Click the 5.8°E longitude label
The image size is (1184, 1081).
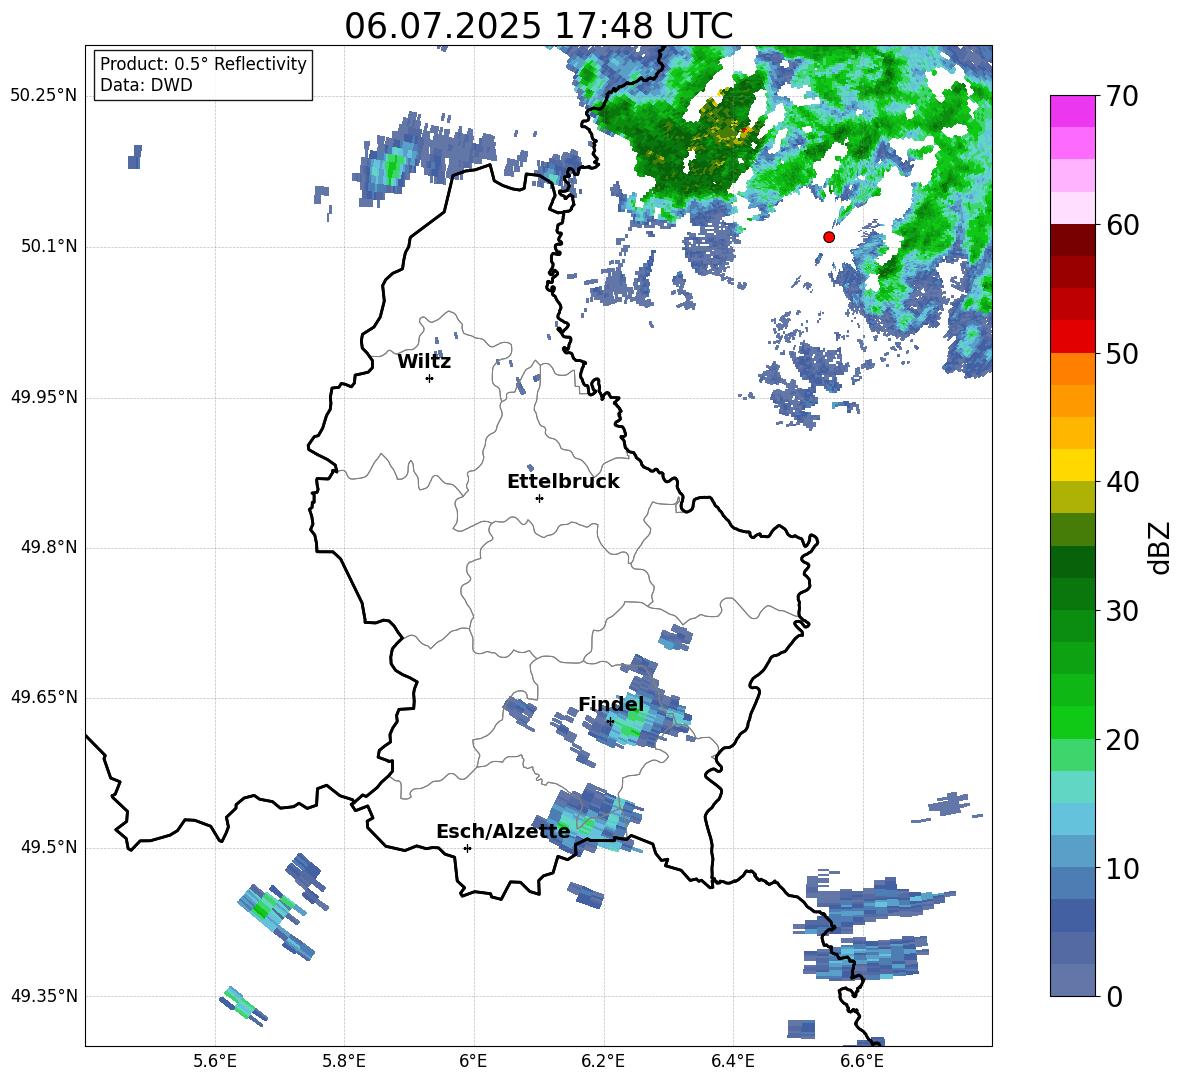click(x=344, y=1061)
